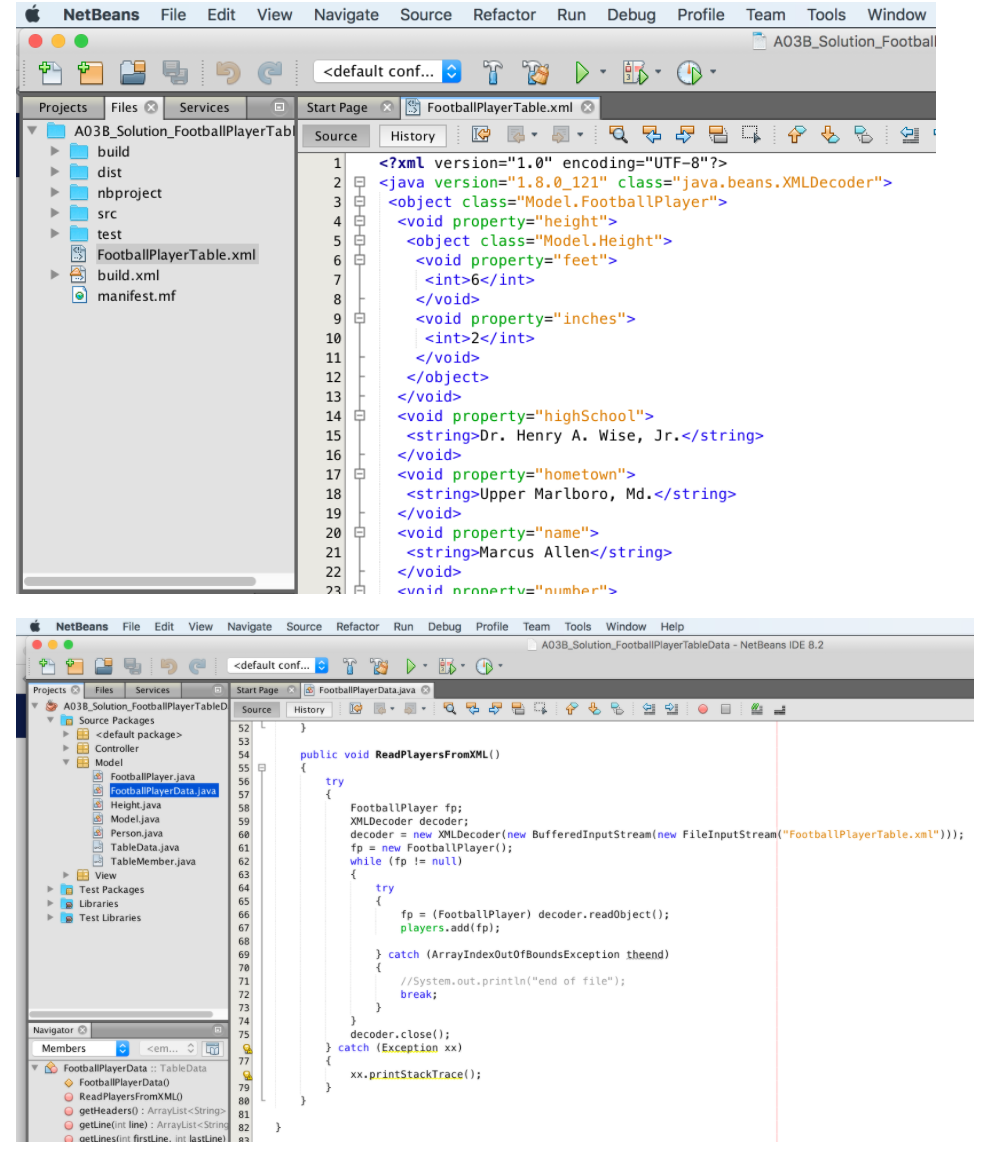The width and height of the screenshot is (984, 1156).
Task: Run the project with the green Run icon
Action: [583, 72]
